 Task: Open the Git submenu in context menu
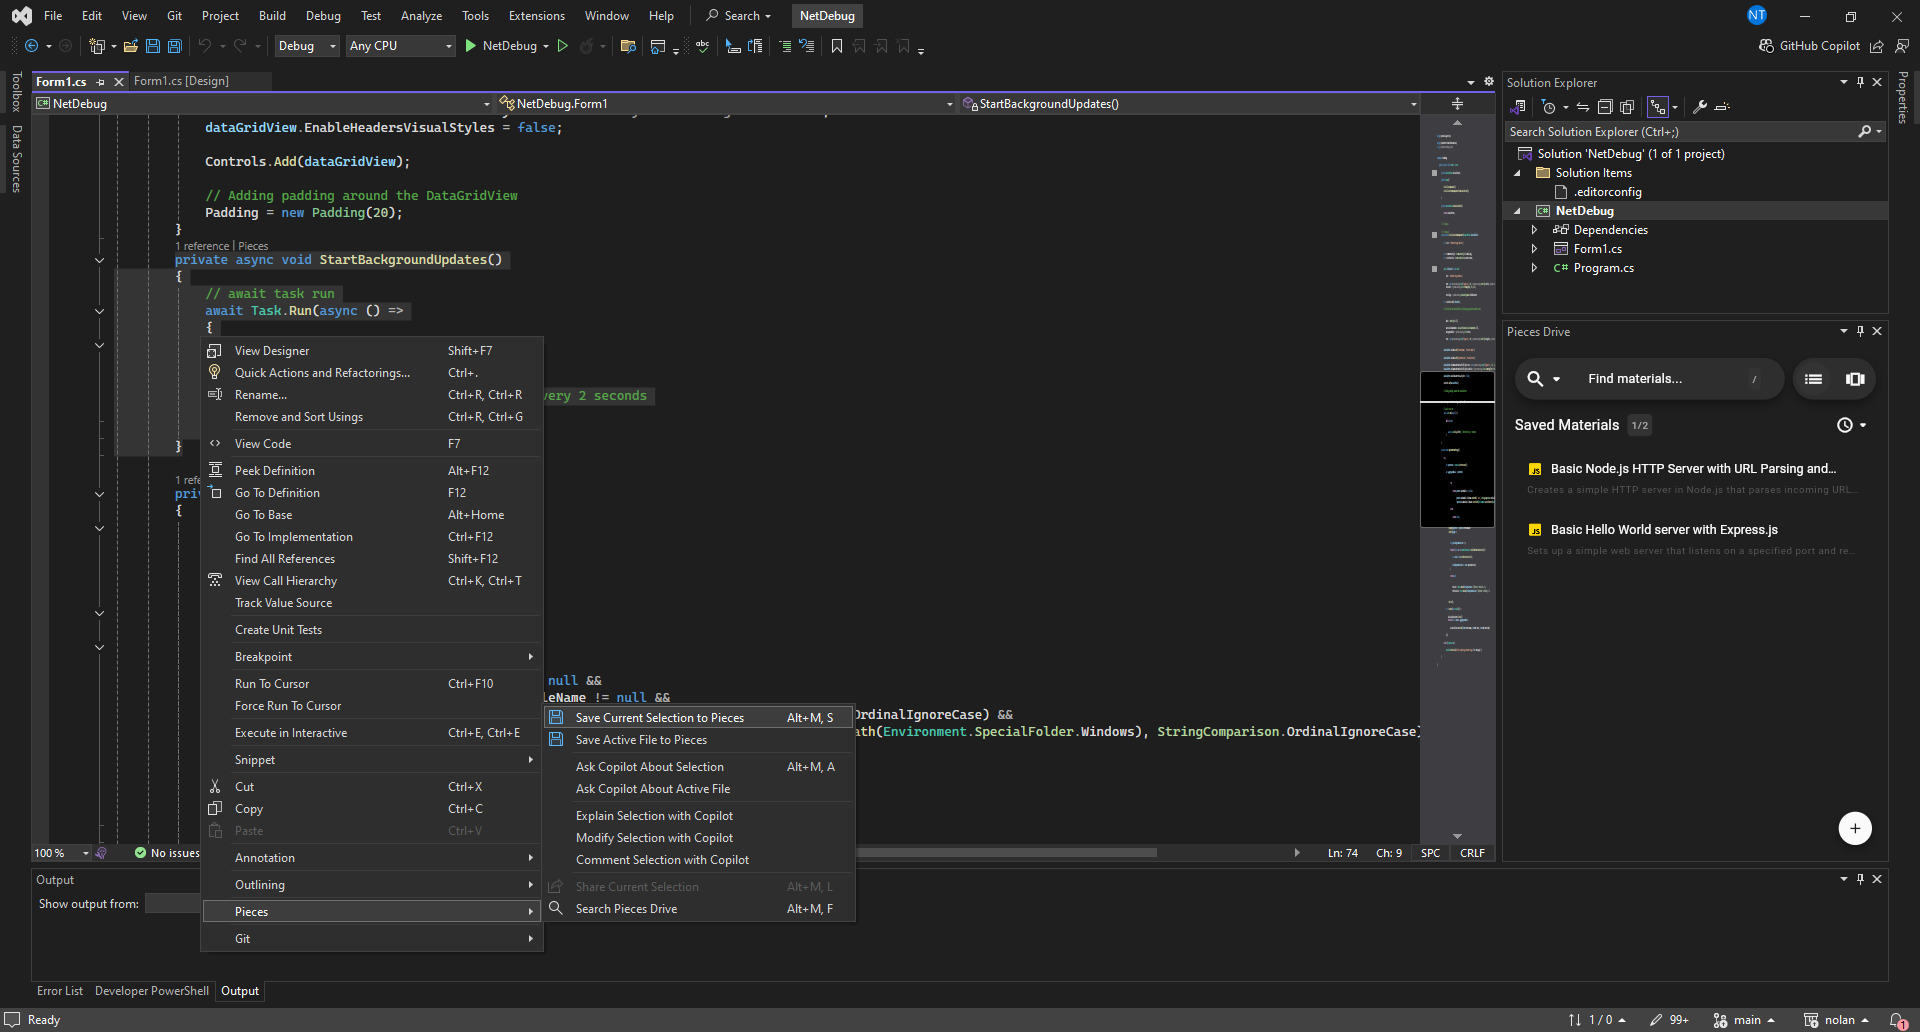372,939
